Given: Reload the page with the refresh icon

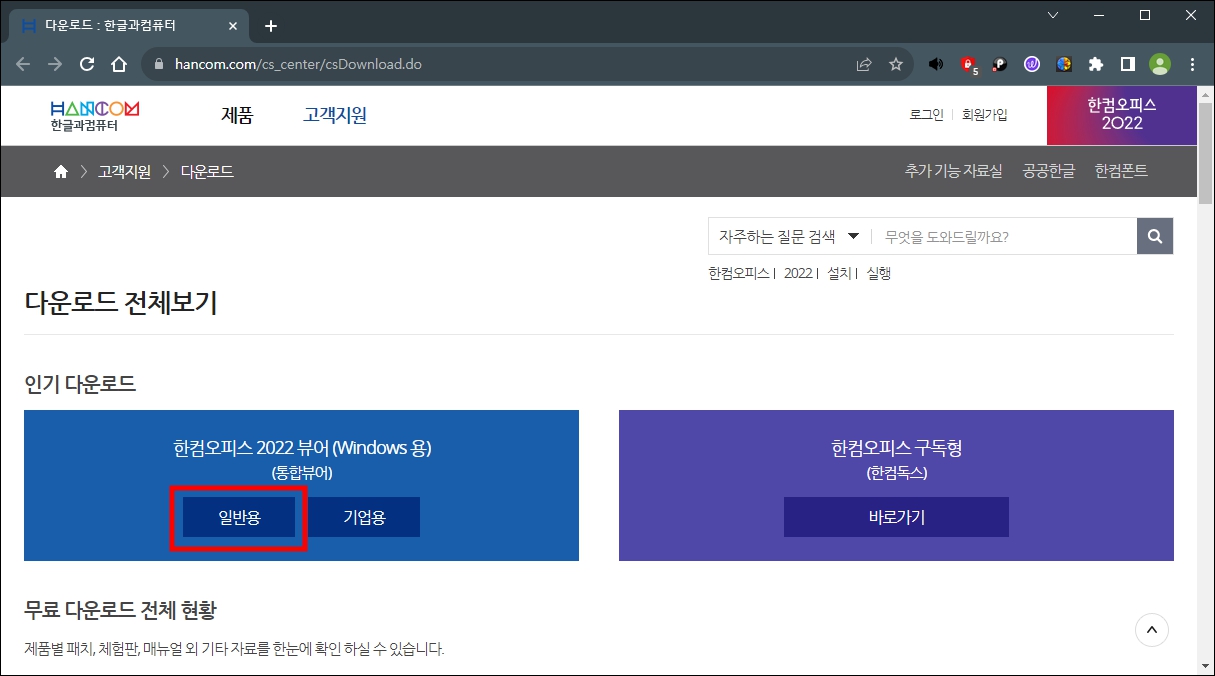Looking at the screenshot, I should (86, 63).
